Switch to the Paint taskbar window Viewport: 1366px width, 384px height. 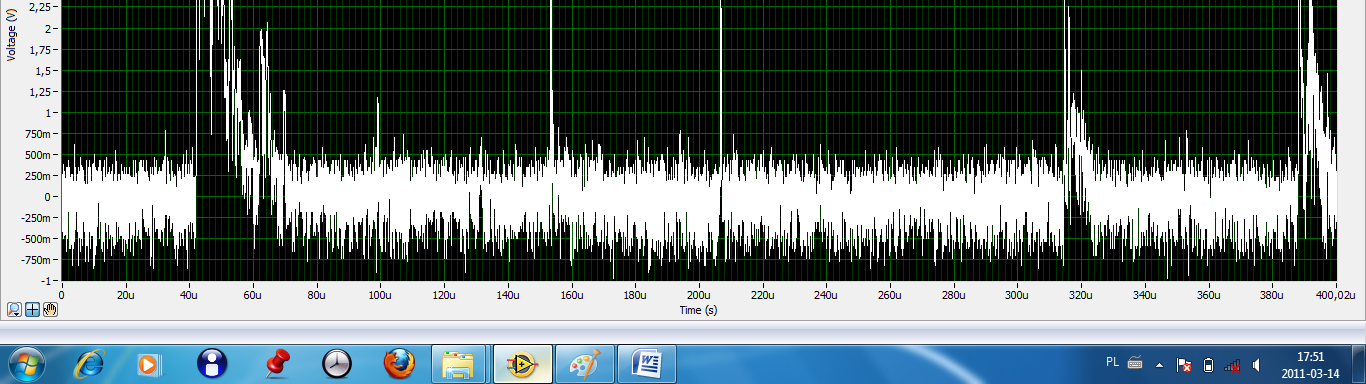pyautogui.click(x=584, y=364)
